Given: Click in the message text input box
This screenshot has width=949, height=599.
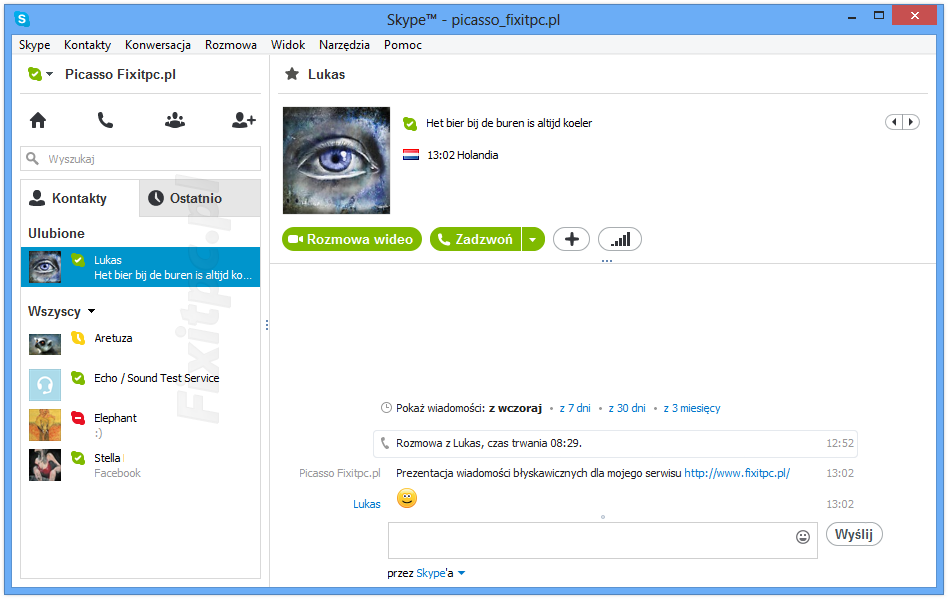Looking at the screenshot, I should [602, 540].
